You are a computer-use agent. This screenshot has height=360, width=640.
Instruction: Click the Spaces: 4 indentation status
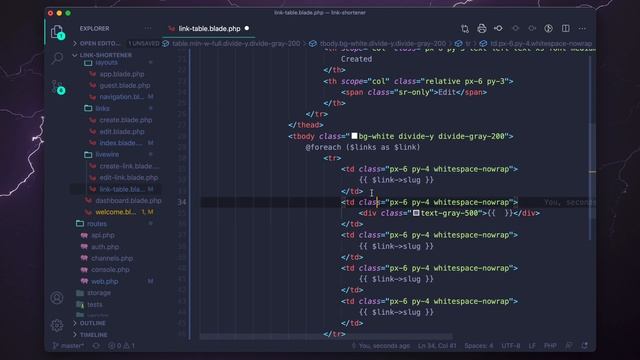click(x=478, y=346)
